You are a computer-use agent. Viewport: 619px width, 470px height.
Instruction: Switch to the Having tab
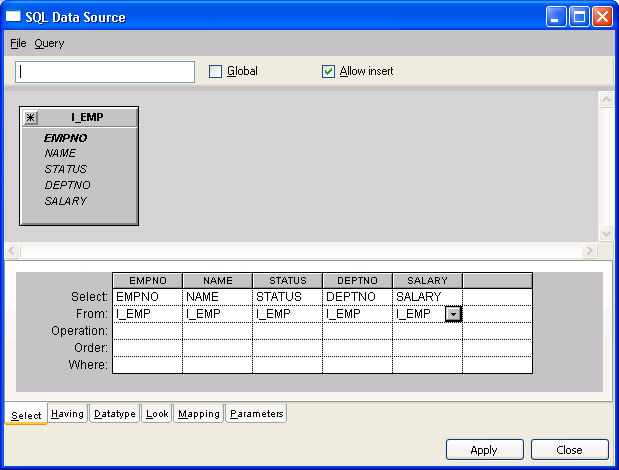pyautogui.click(x=67, y=414)
